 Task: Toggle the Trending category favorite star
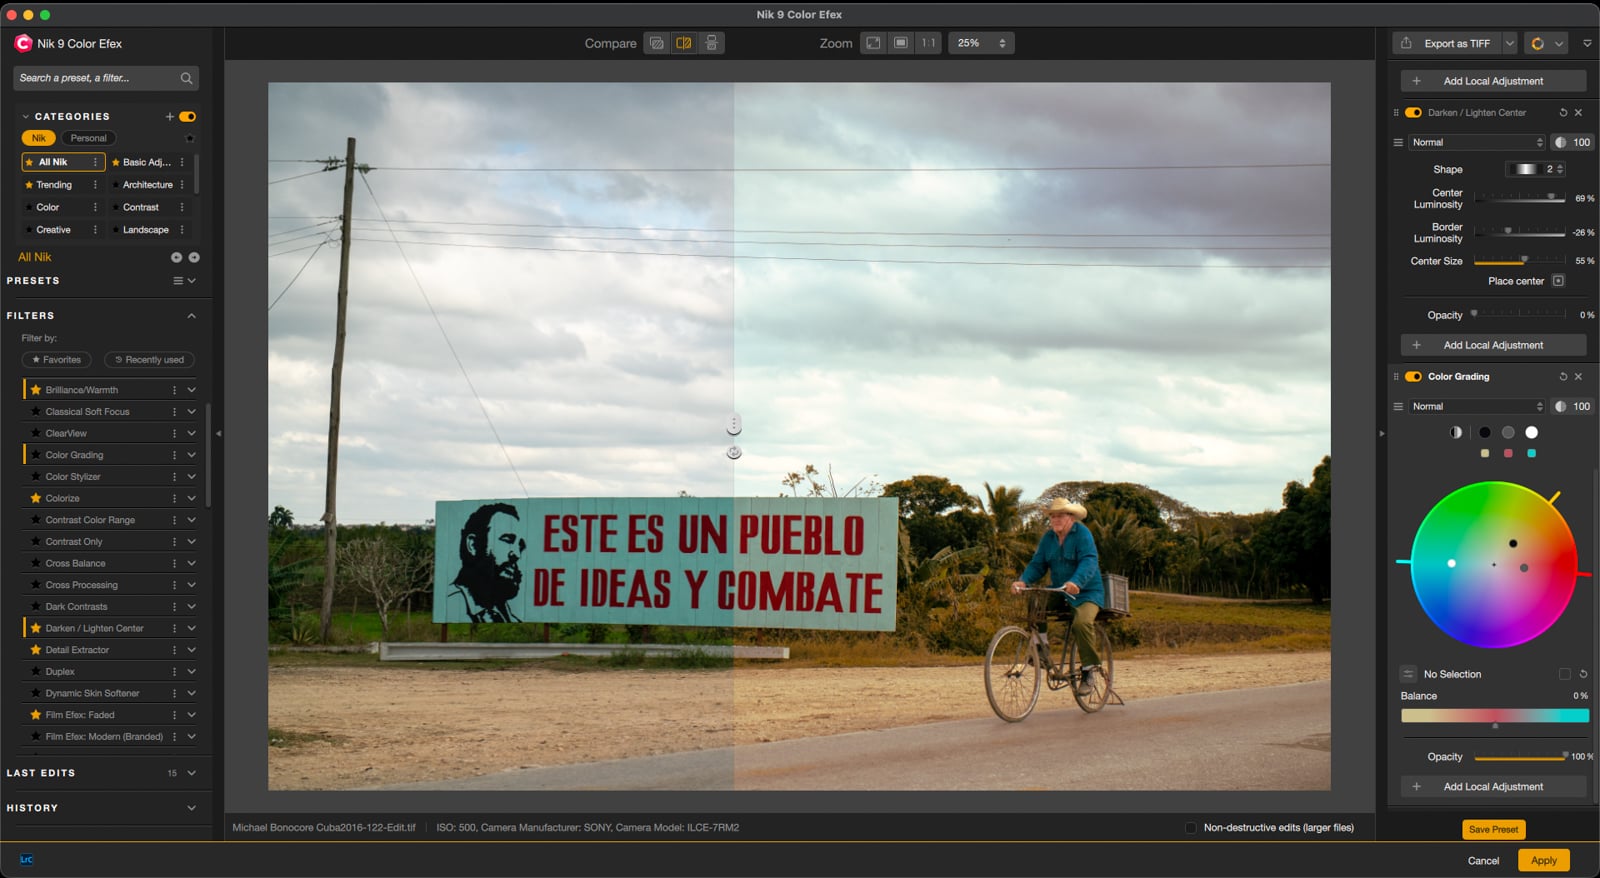click(29, 185)
